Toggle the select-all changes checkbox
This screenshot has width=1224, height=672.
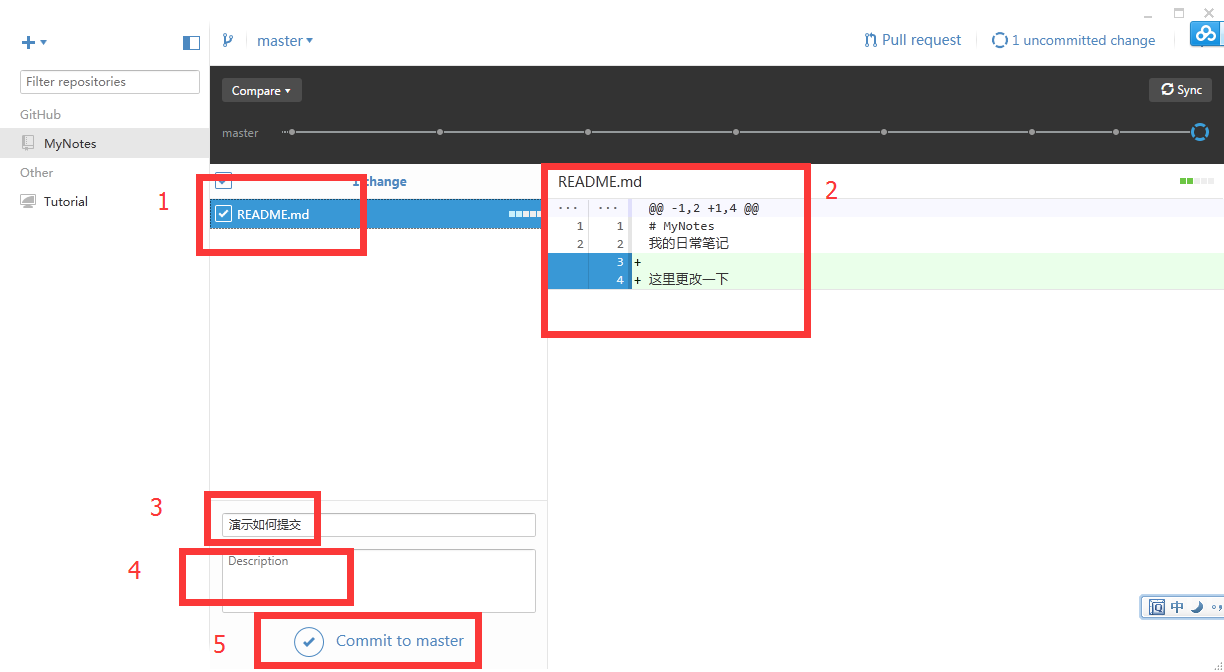pyautogui.click(x=224, y=181)
